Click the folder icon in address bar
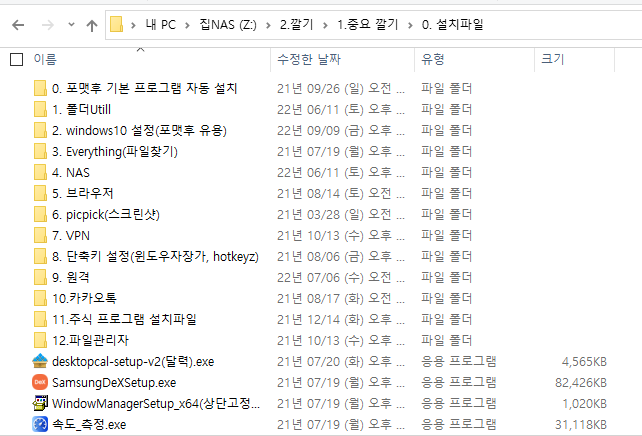642x436 pixels. 116,25
